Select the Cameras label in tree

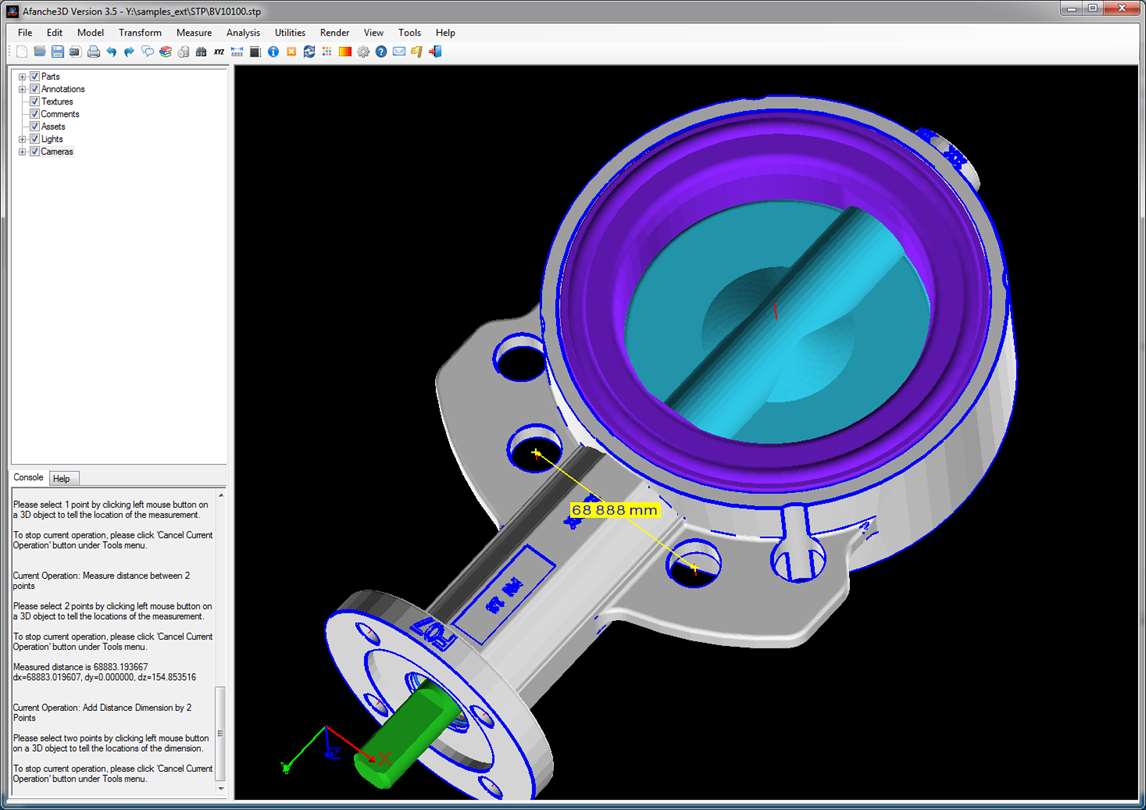(x=57, y=151)
